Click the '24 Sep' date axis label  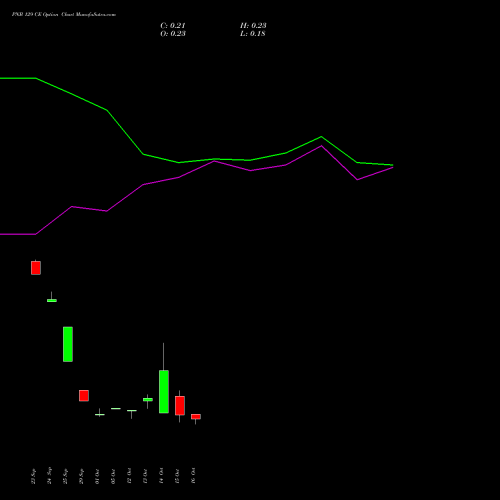pyautogui.click(x=49, y=475)
